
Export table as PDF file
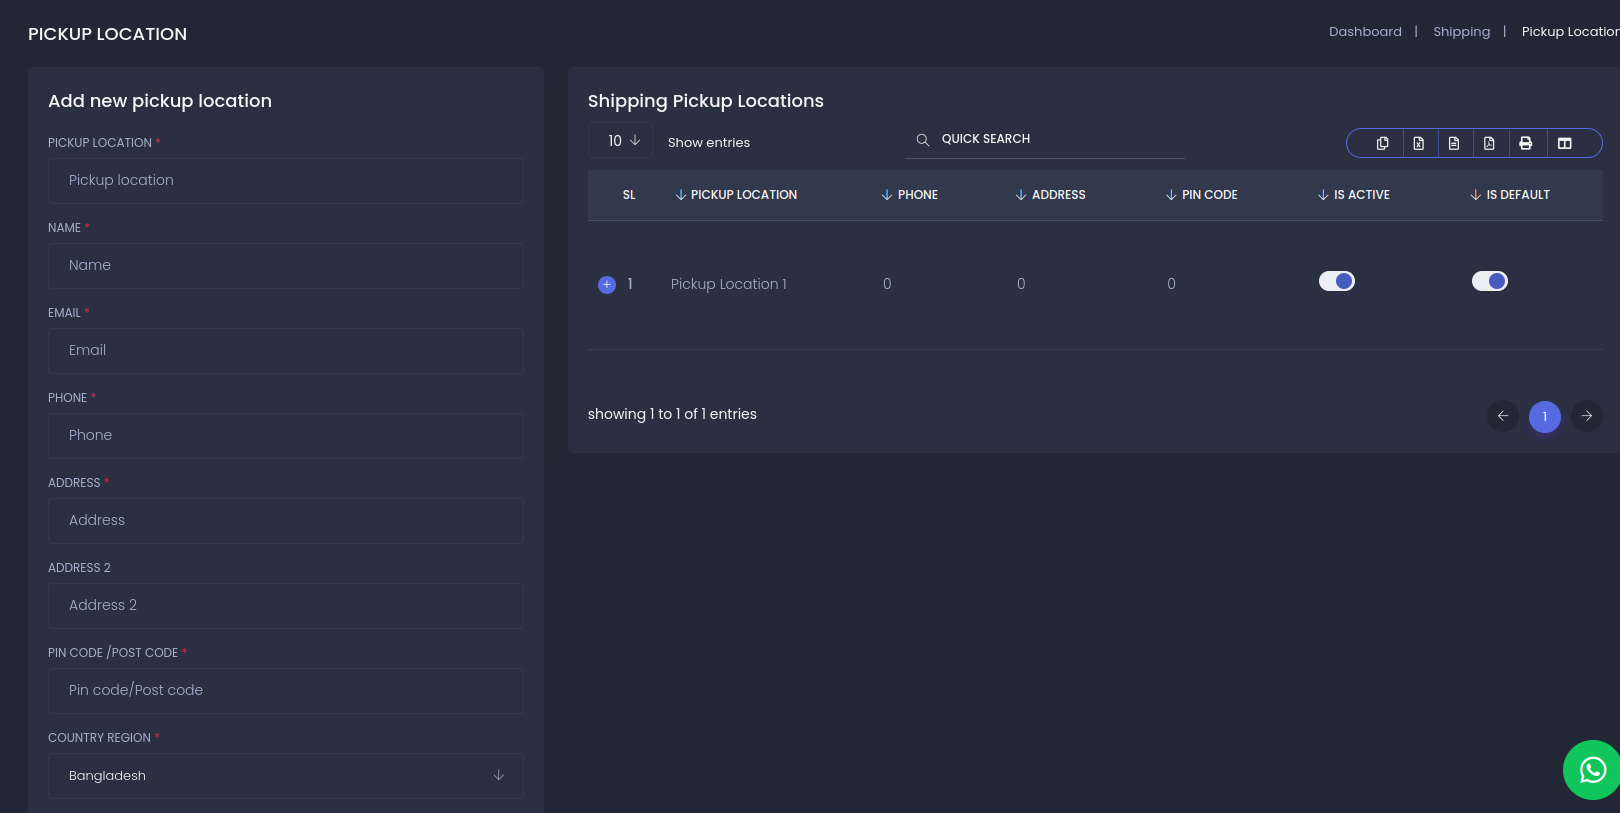(x=1489, y=143)
